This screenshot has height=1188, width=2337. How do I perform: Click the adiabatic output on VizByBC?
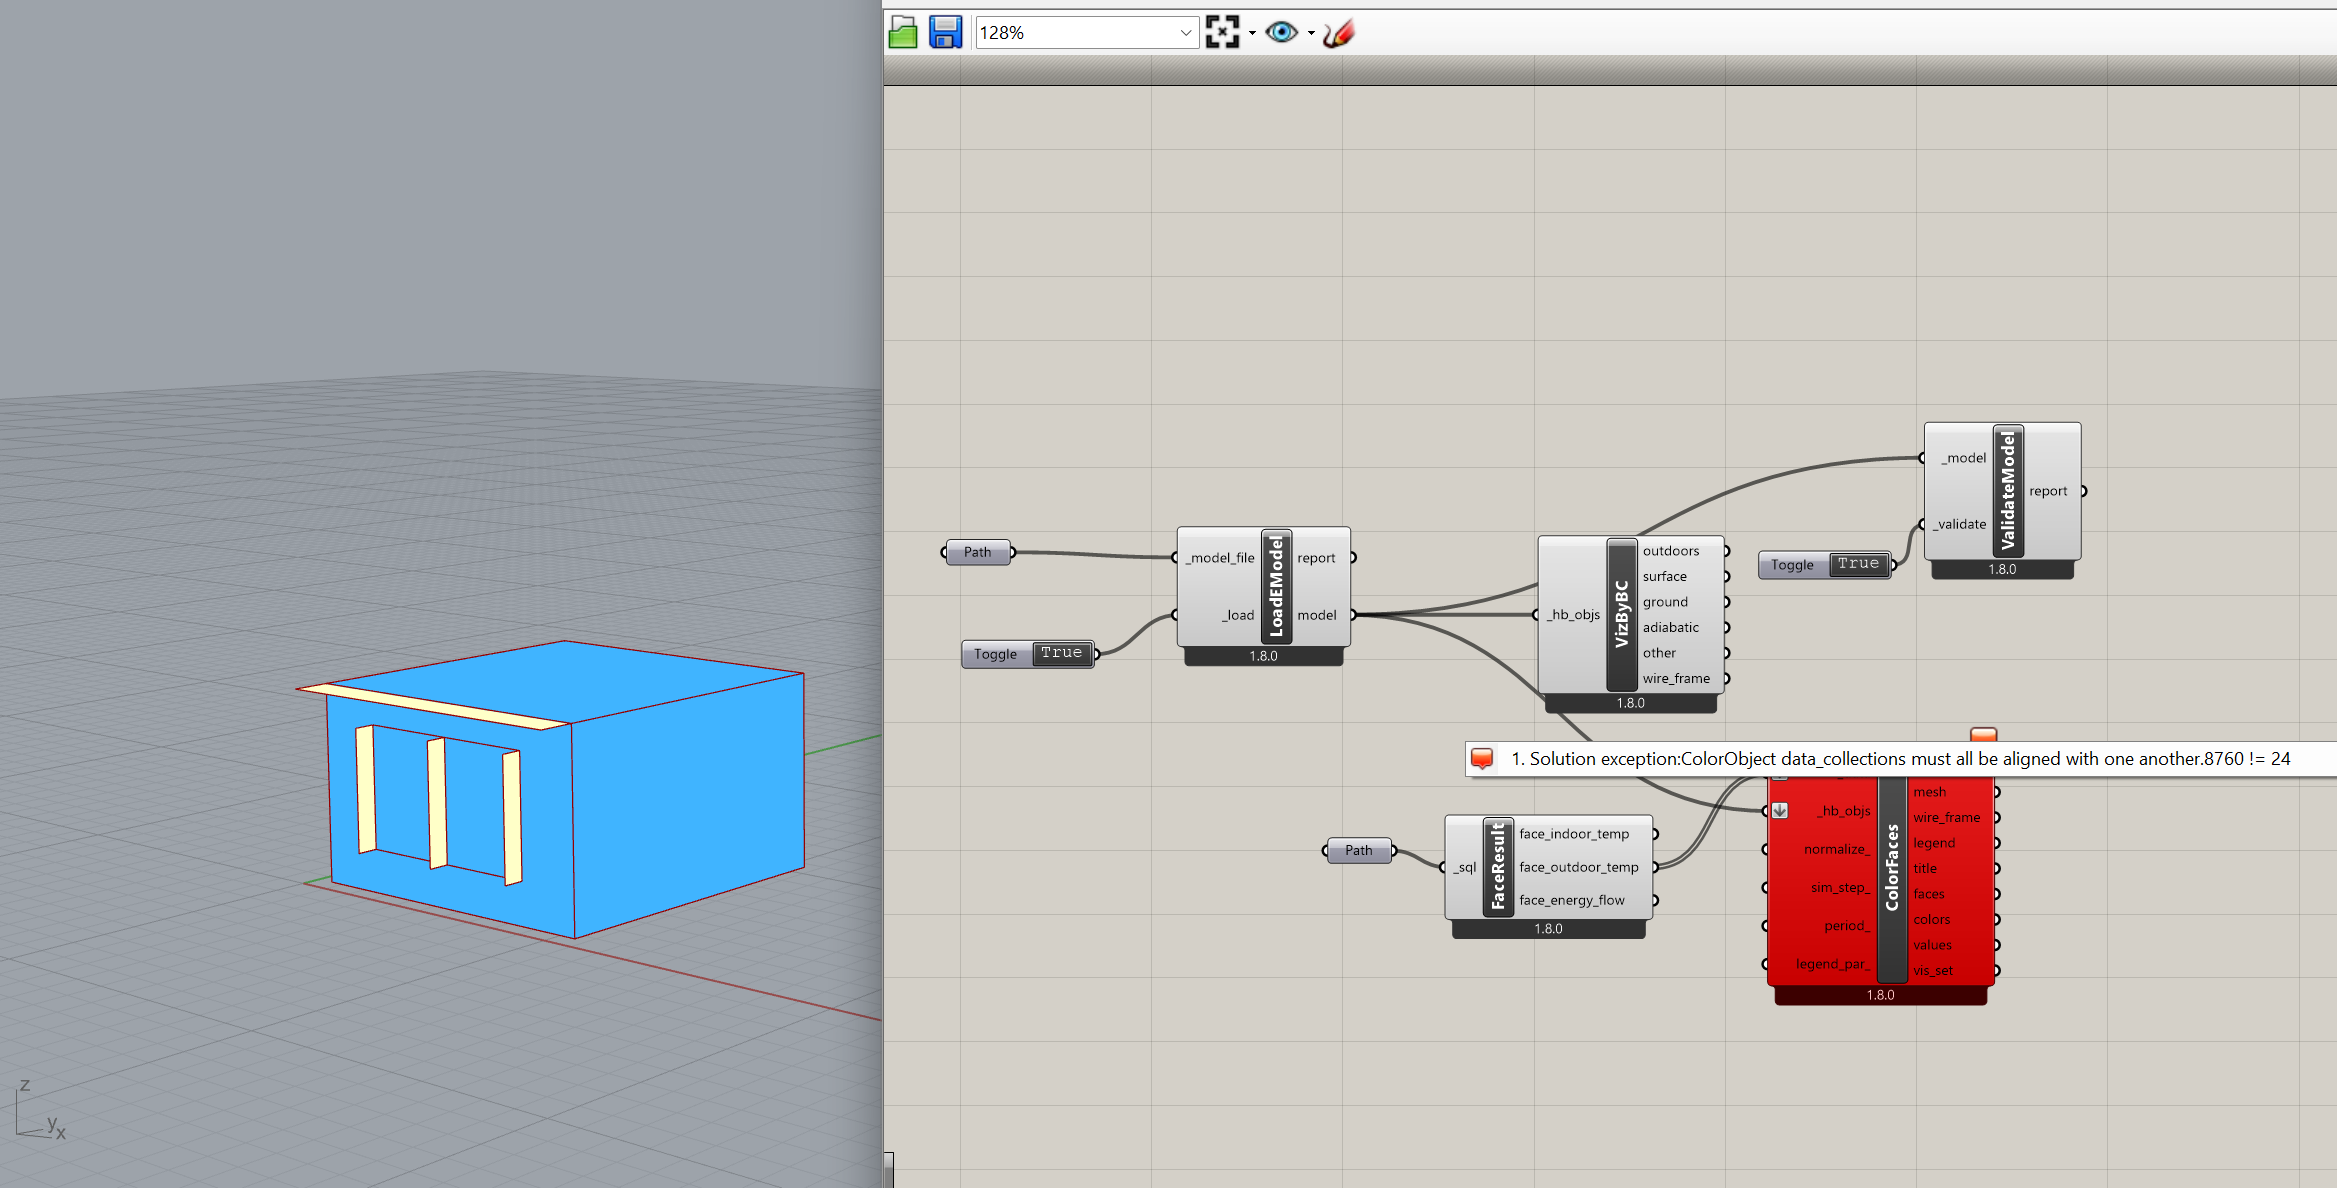click(x=1671, y=627)
